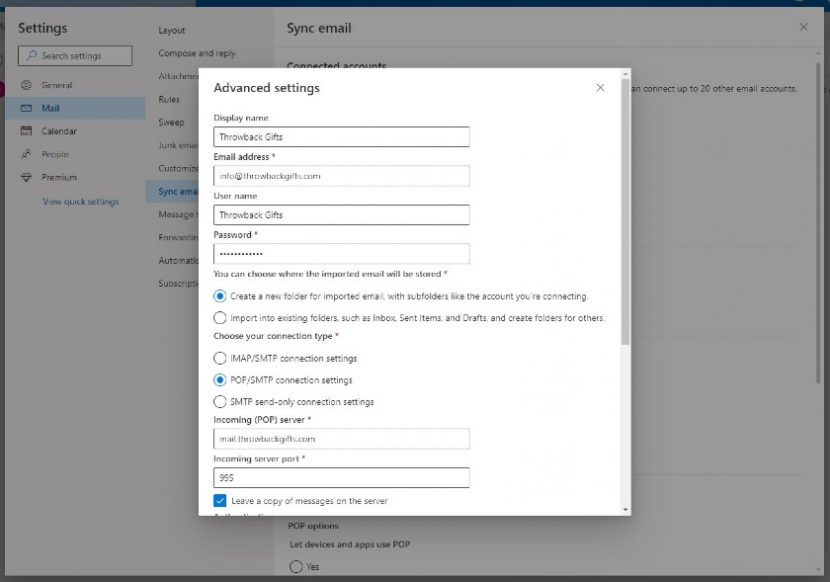The image size is (830, 582).
Task: Open Premium diamond icon section
Action: coord(26,177)
